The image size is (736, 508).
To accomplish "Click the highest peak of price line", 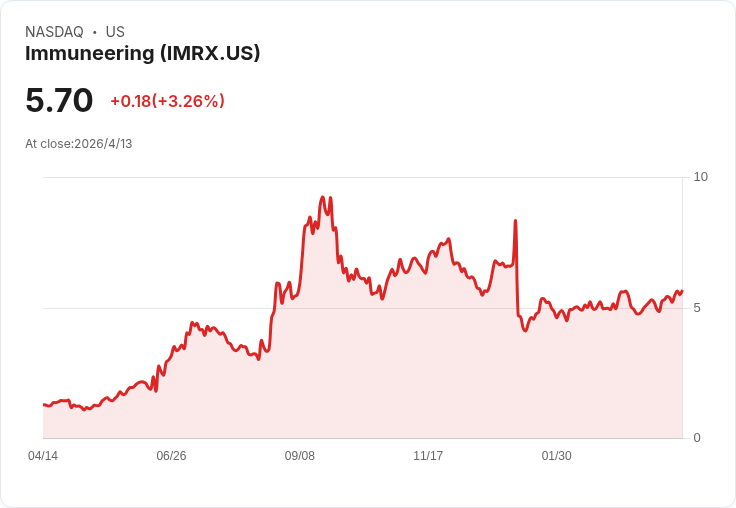I will click(322, 197).
